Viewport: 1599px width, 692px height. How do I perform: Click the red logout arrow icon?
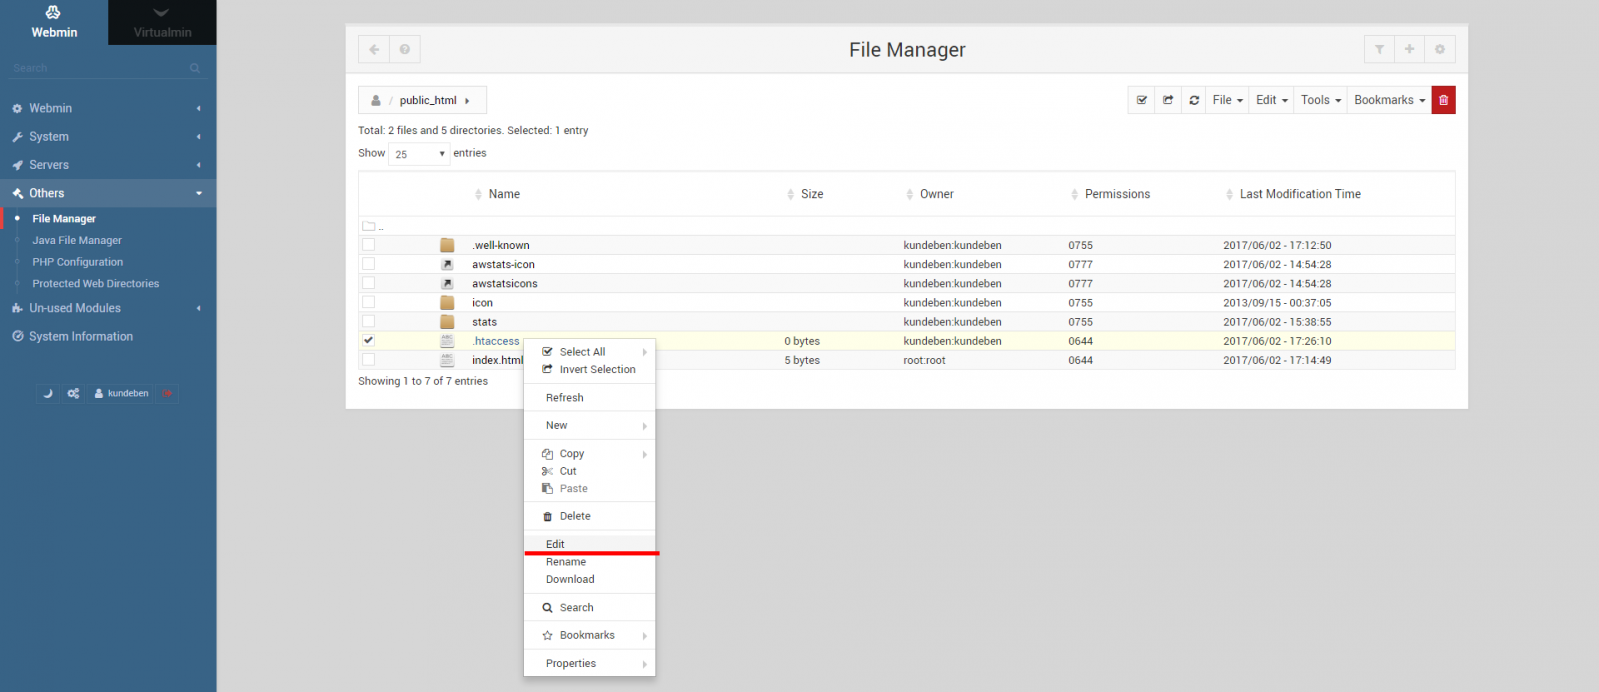click(167, 394)
